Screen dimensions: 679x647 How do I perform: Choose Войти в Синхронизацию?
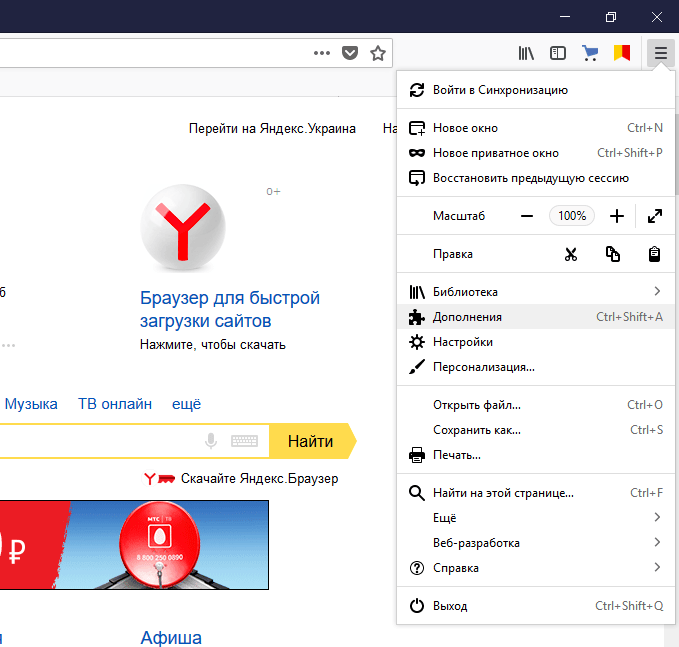pos(536,90)
